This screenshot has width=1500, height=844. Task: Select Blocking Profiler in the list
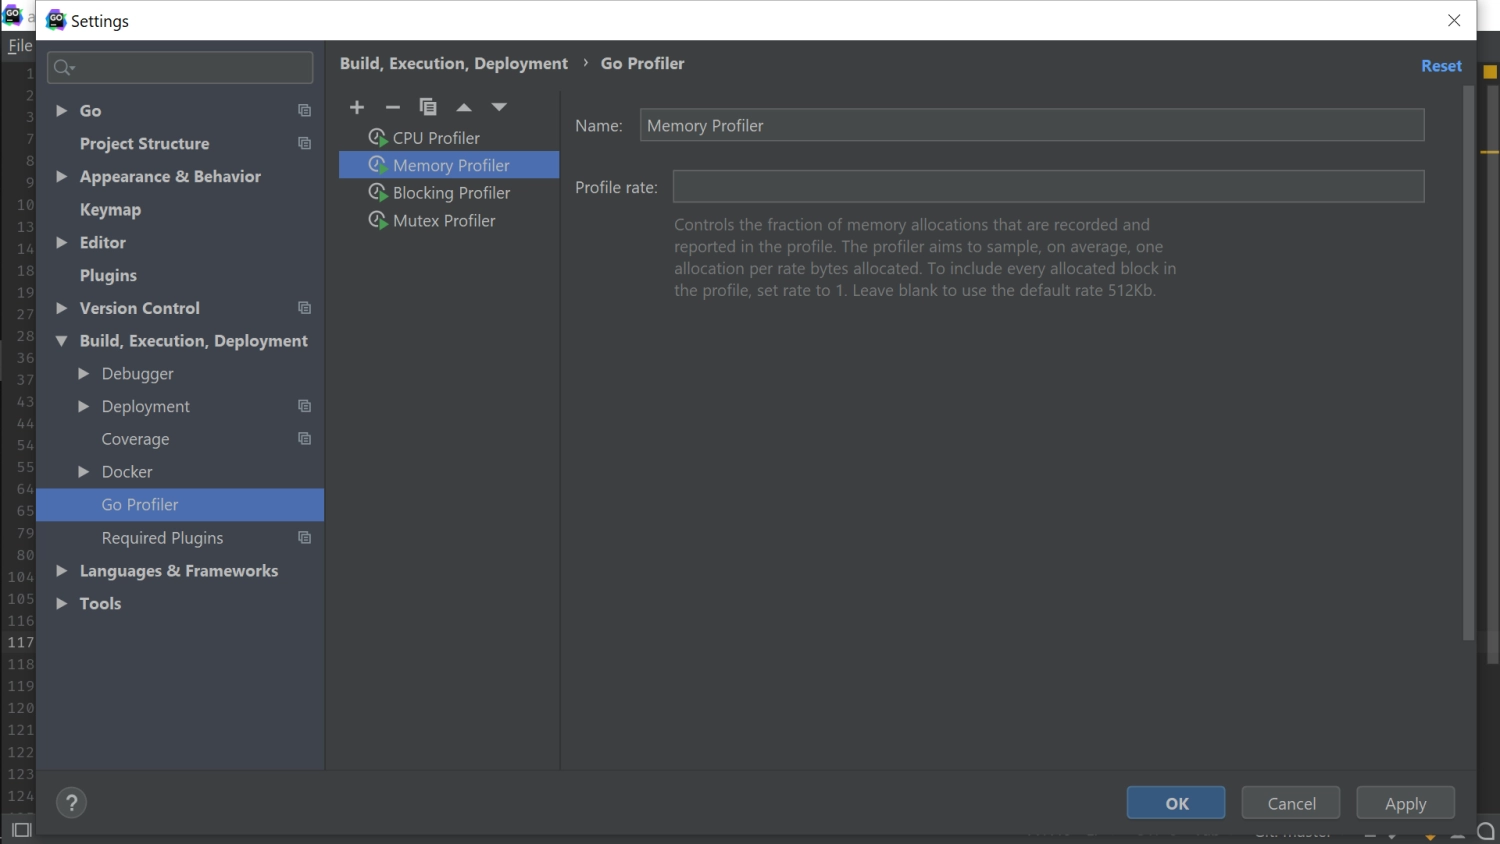449,193
